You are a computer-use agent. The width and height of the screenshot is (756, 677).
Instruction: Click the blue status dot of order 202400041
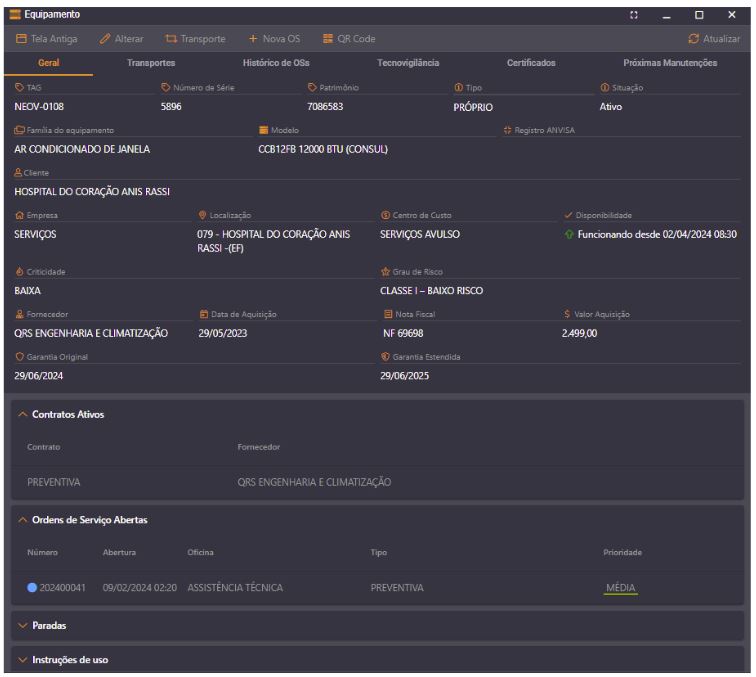(x=32, y=587)
